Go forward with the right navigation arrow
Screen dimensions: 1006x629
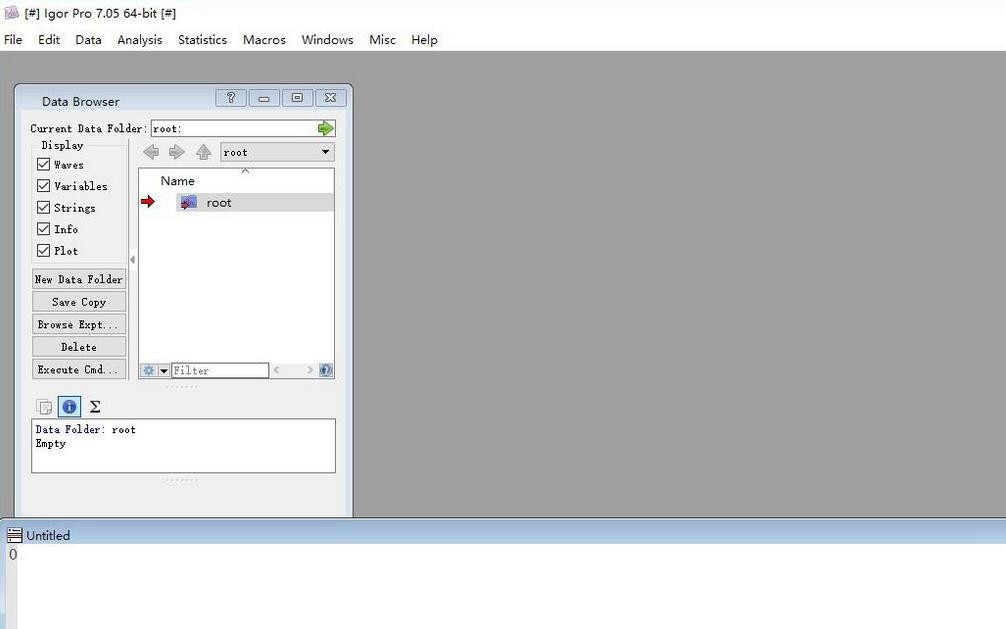[x=177, y=152]
